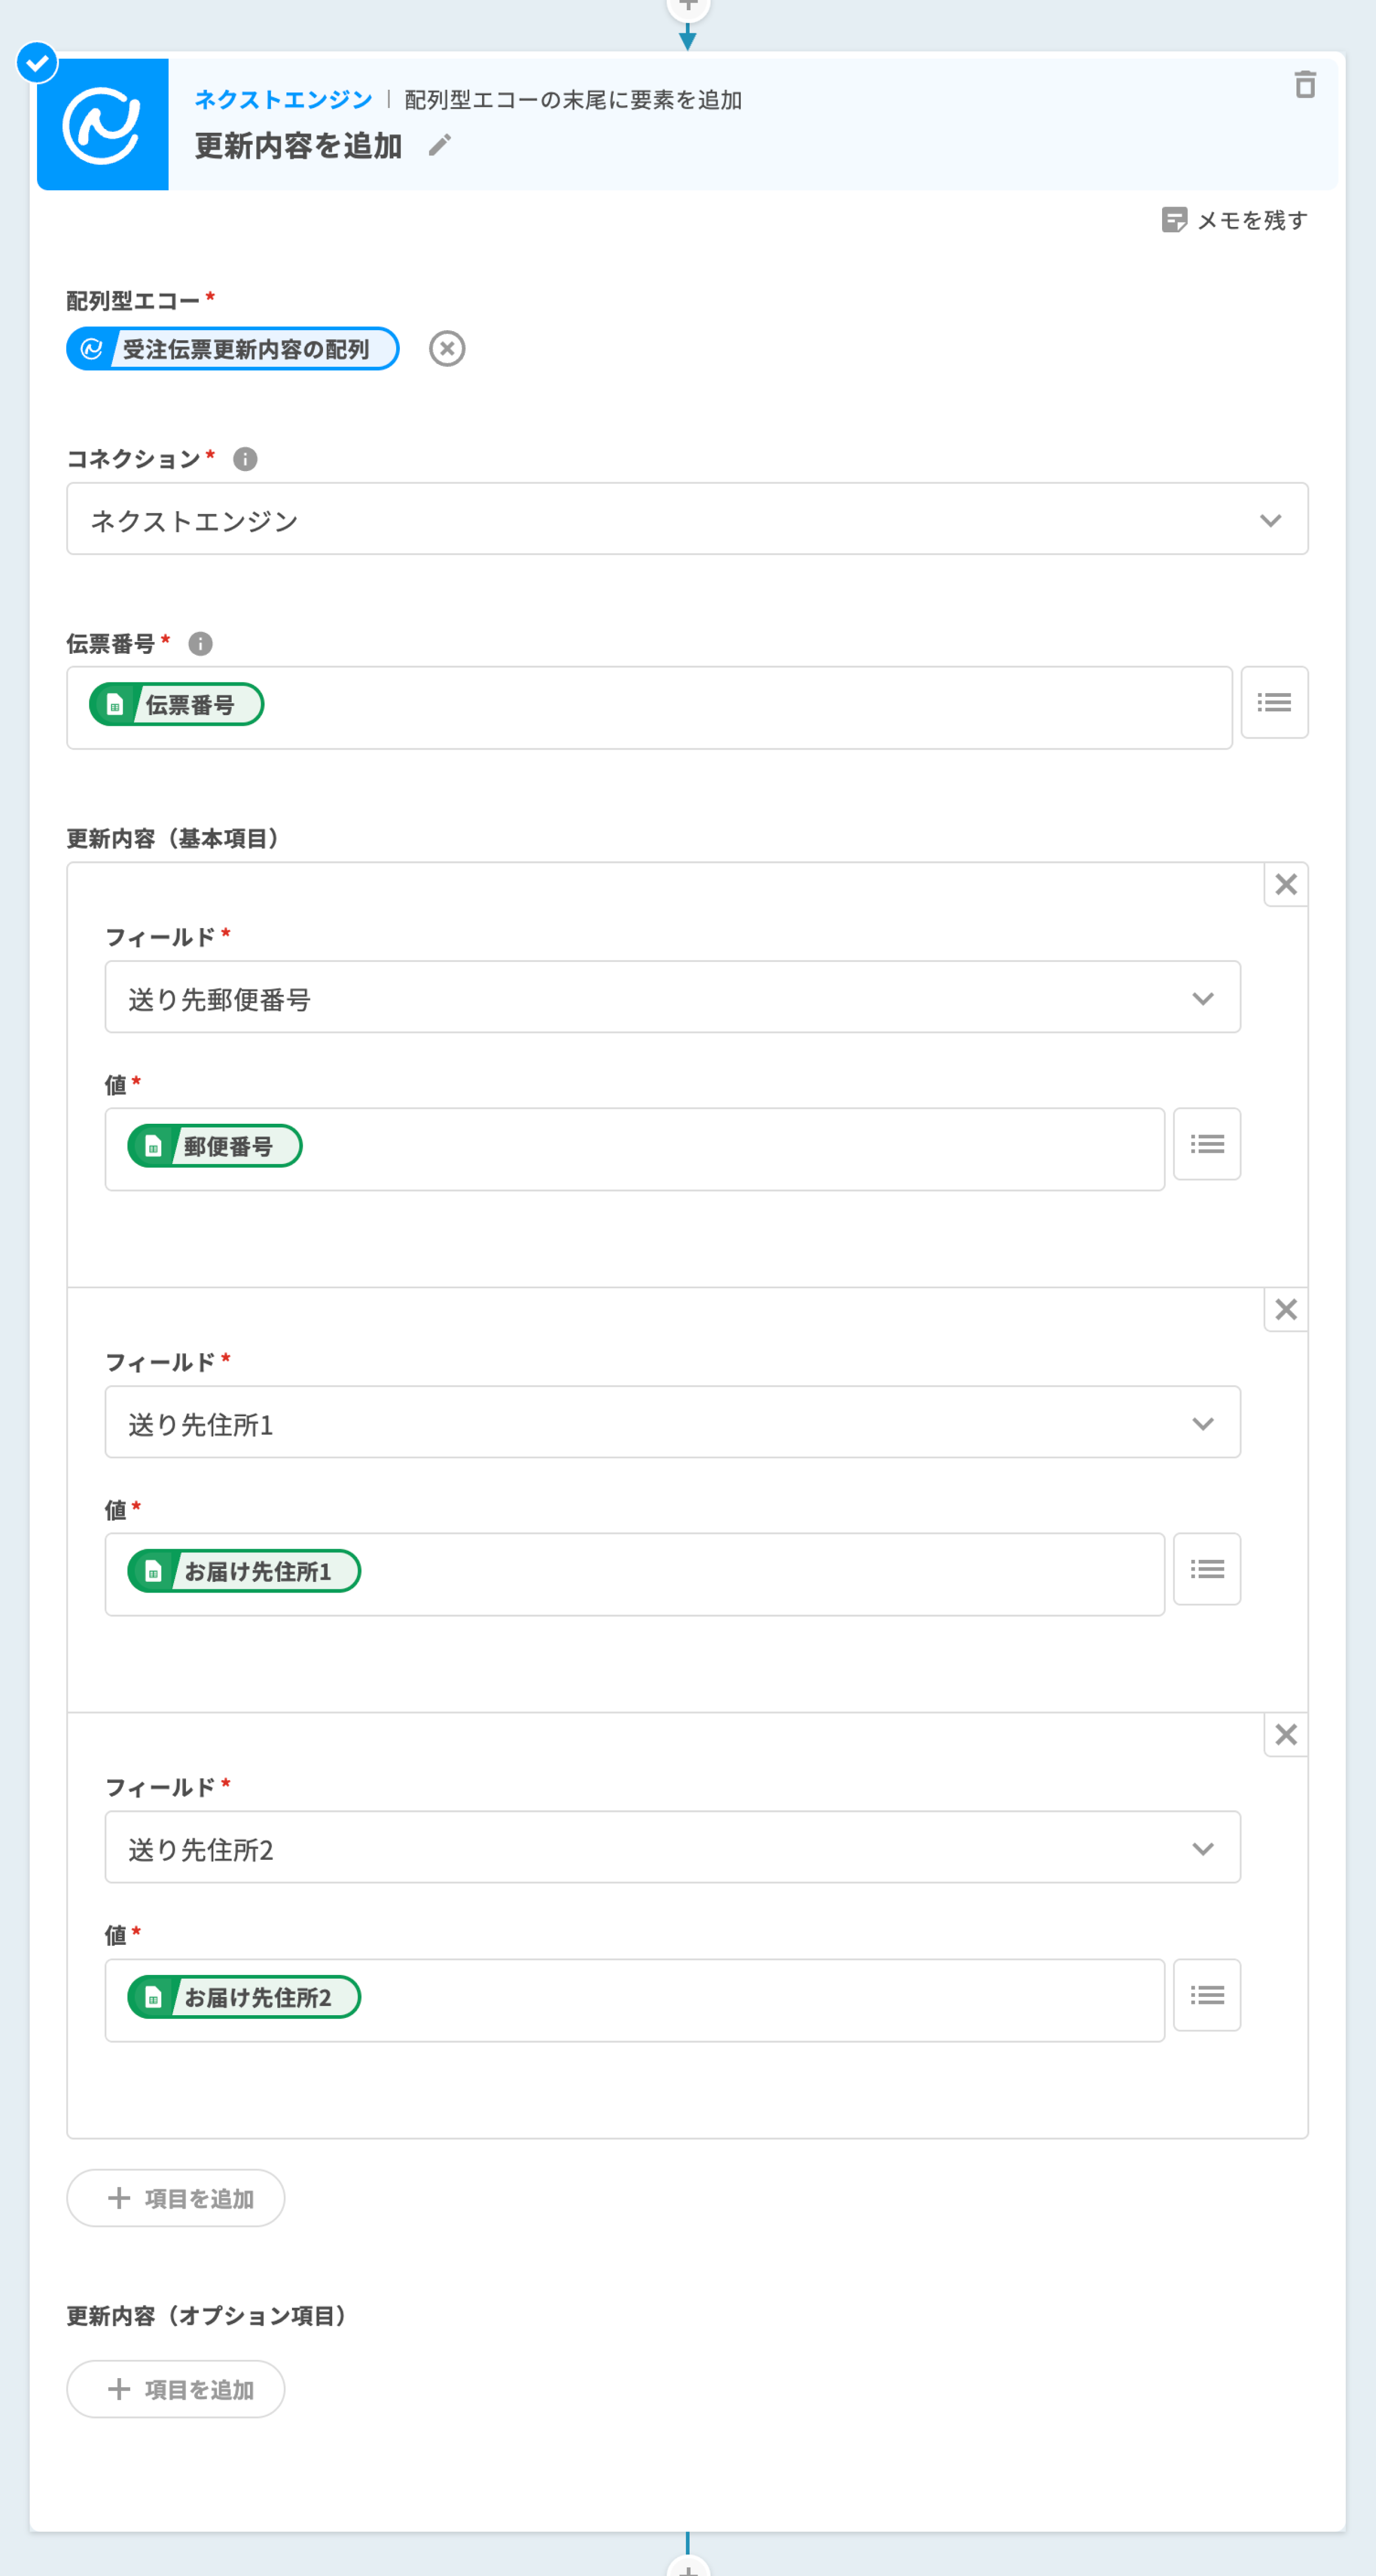The image size is (1376, 2576).
Task: Add item under 更新内容（基本項目）
Action: (176, 2198)
